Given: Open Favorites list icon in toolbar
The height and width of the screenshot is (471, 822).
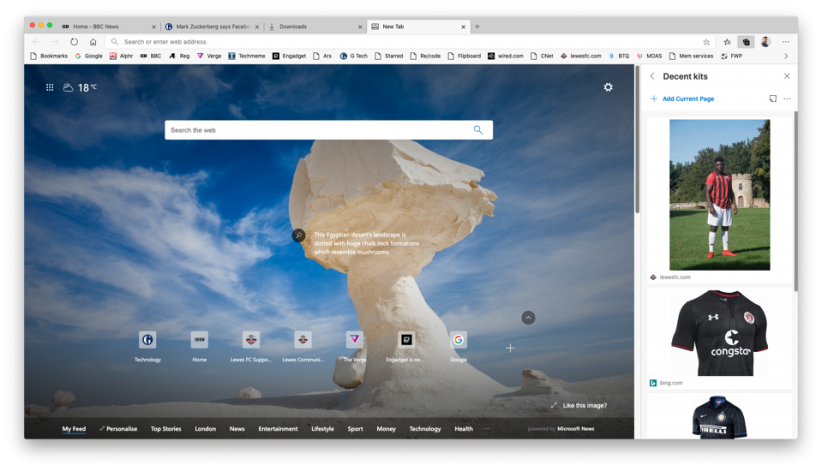Looking at the screenshot, I should coord(727,42).
